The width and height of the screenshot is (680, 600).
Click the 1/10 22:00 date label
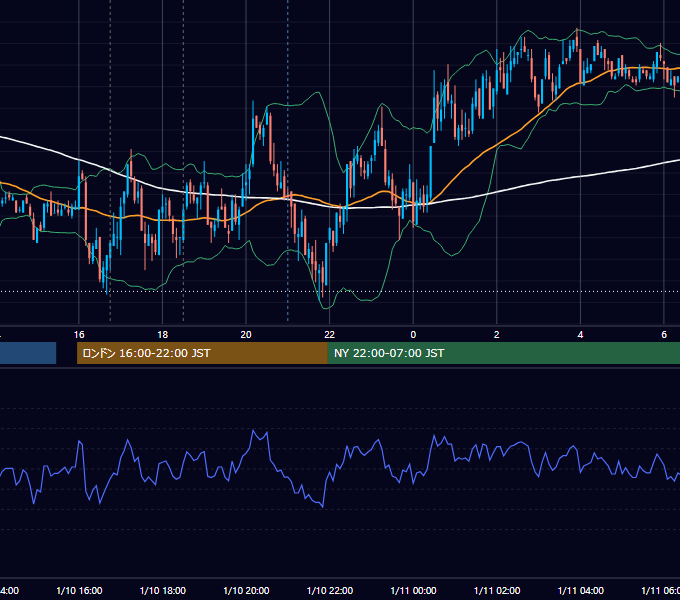[x=330, y=590]
